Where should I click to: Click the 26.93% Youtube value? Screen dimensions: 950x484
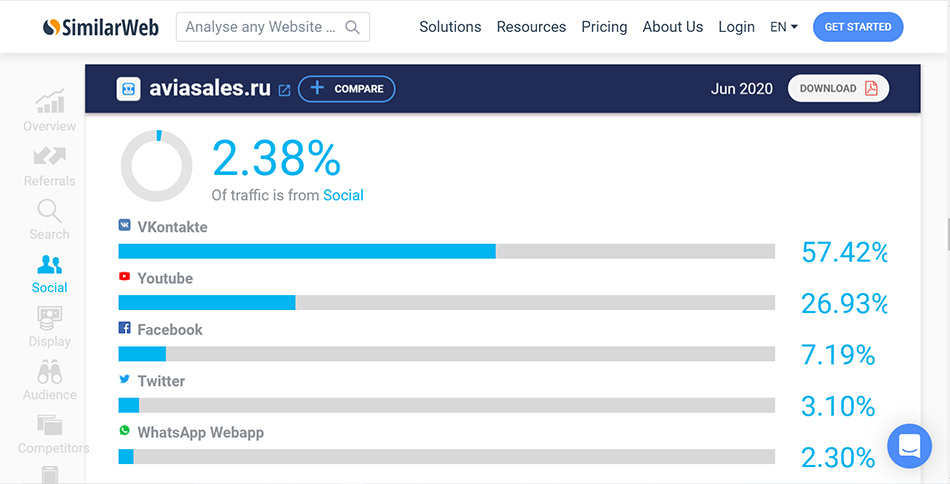(845, 303)
